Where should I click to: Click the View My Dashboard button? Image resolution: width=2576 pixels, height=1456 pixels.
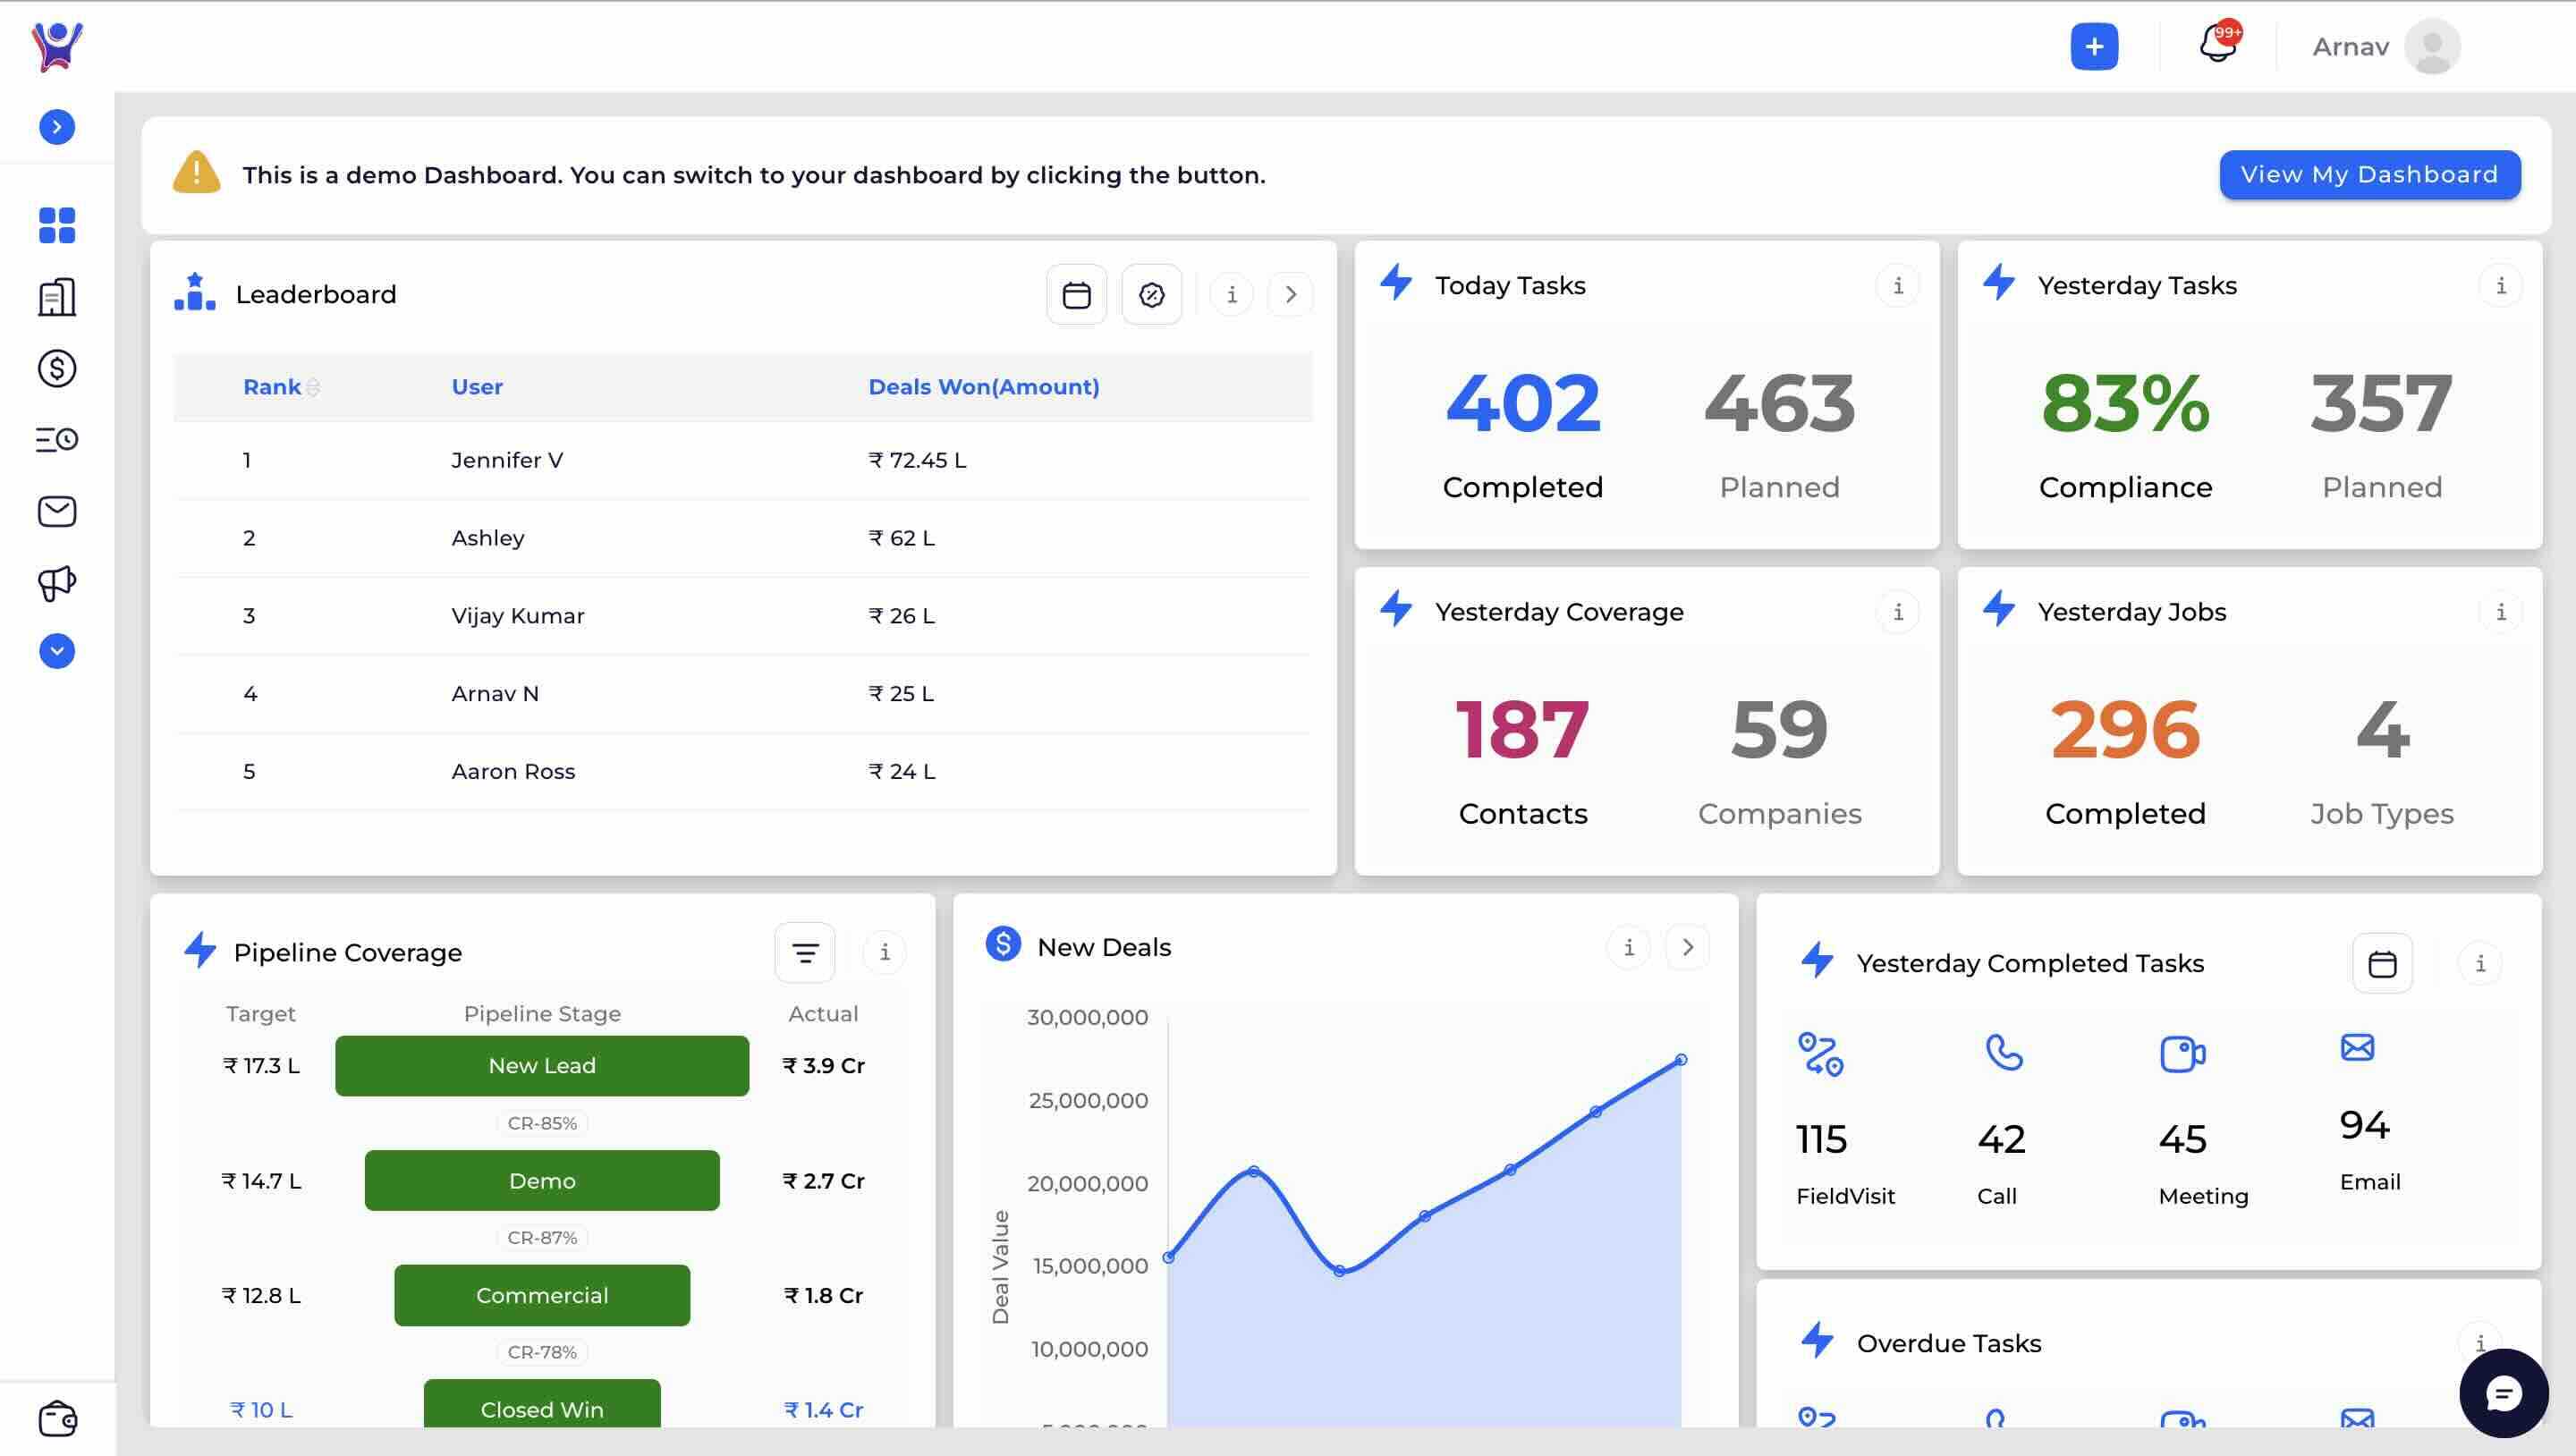(x=2369, y=175)
